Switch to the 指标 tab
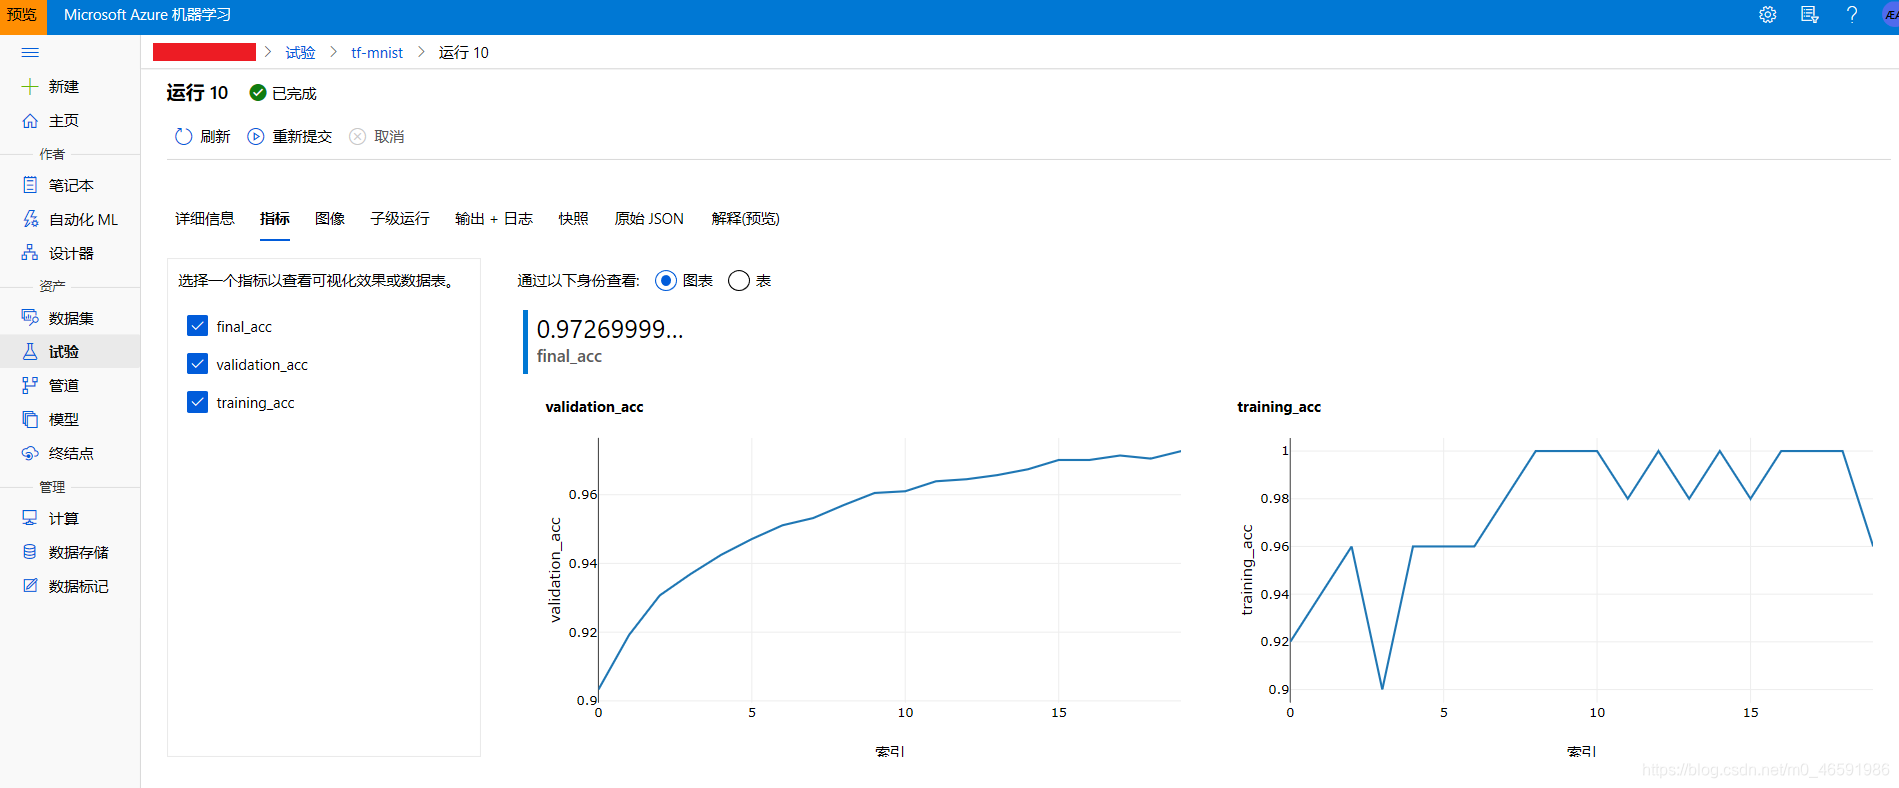 [x=275, y=218]
